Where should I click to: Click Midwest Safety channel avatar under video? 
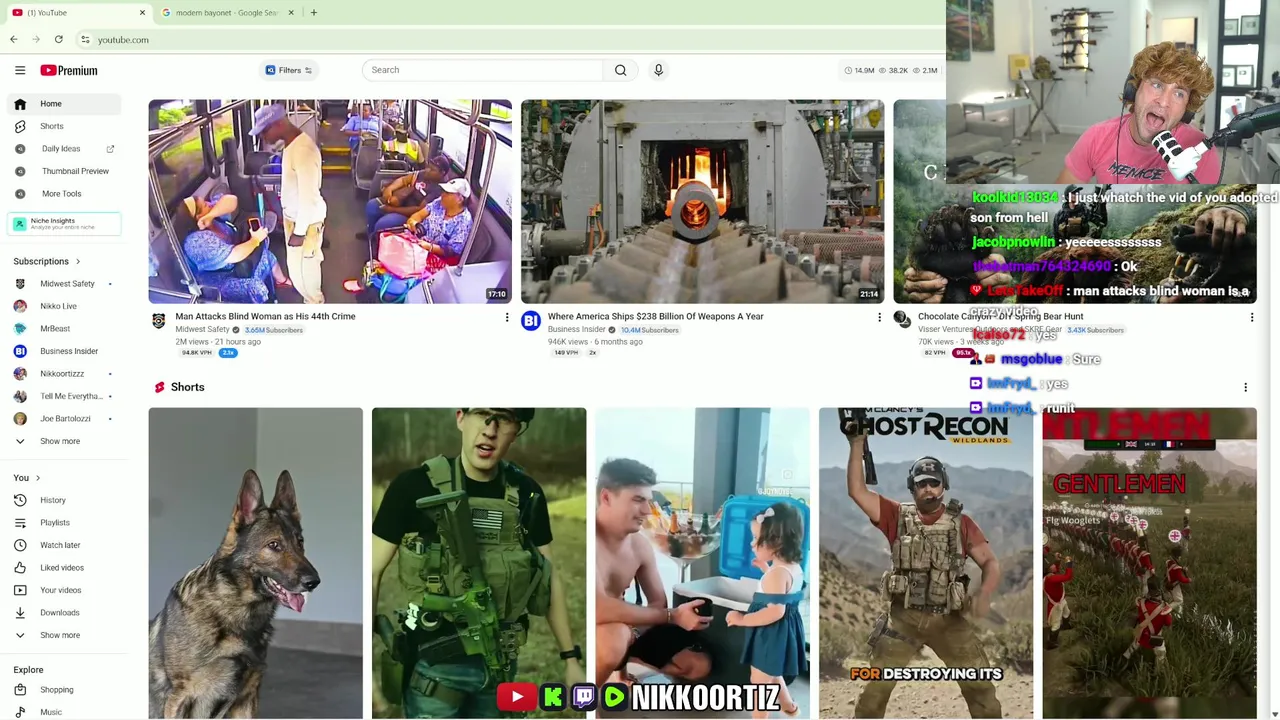[x=158, y=320]
